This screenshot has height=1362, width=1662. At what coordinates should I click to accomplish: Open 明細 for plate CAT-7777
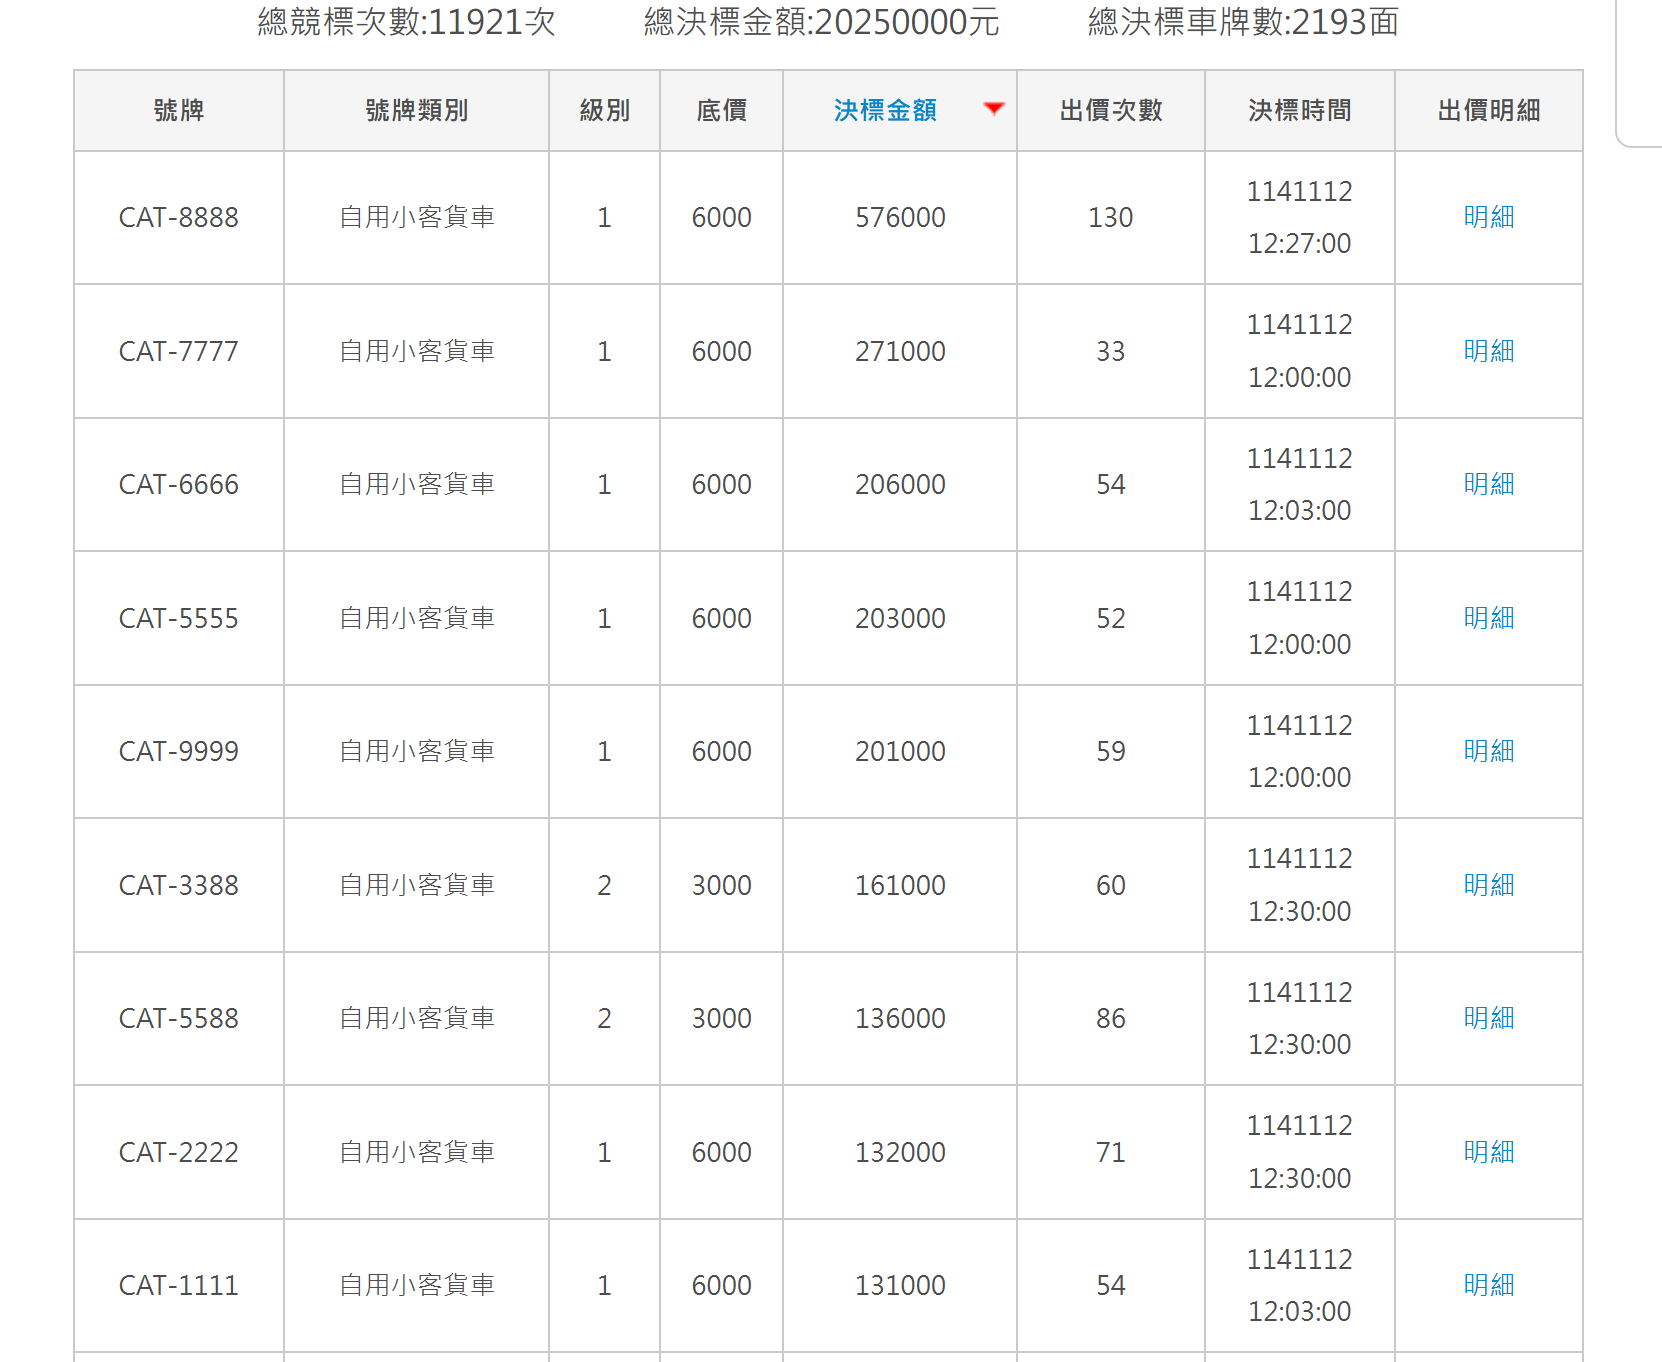(1488, 351)
